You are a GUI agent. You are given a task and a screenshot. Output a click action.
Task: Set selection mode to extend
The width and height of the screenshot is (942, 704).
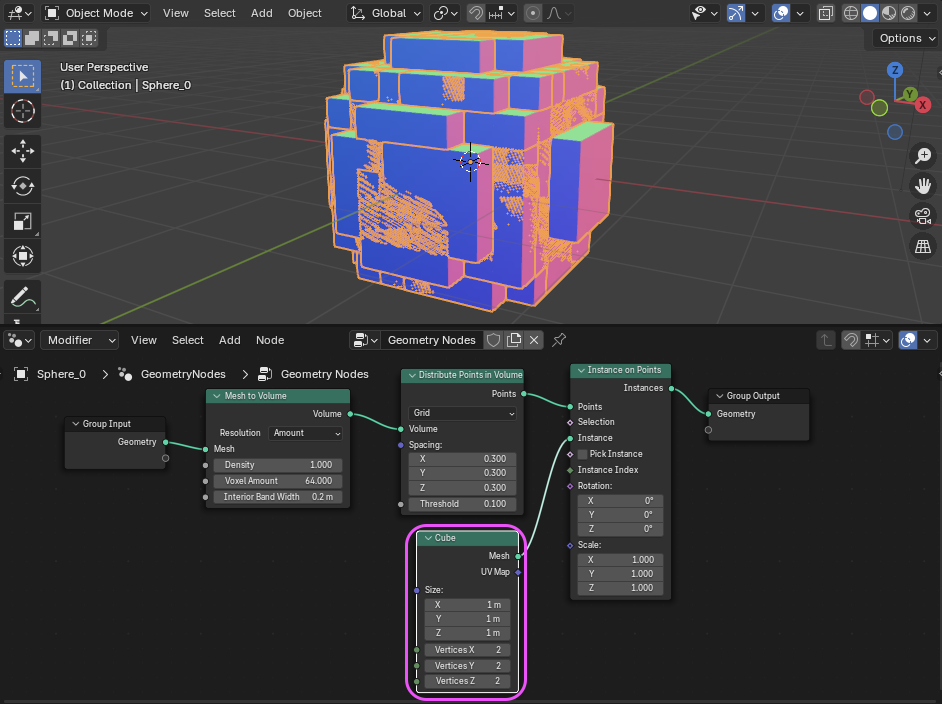click(x=32, y=38)
